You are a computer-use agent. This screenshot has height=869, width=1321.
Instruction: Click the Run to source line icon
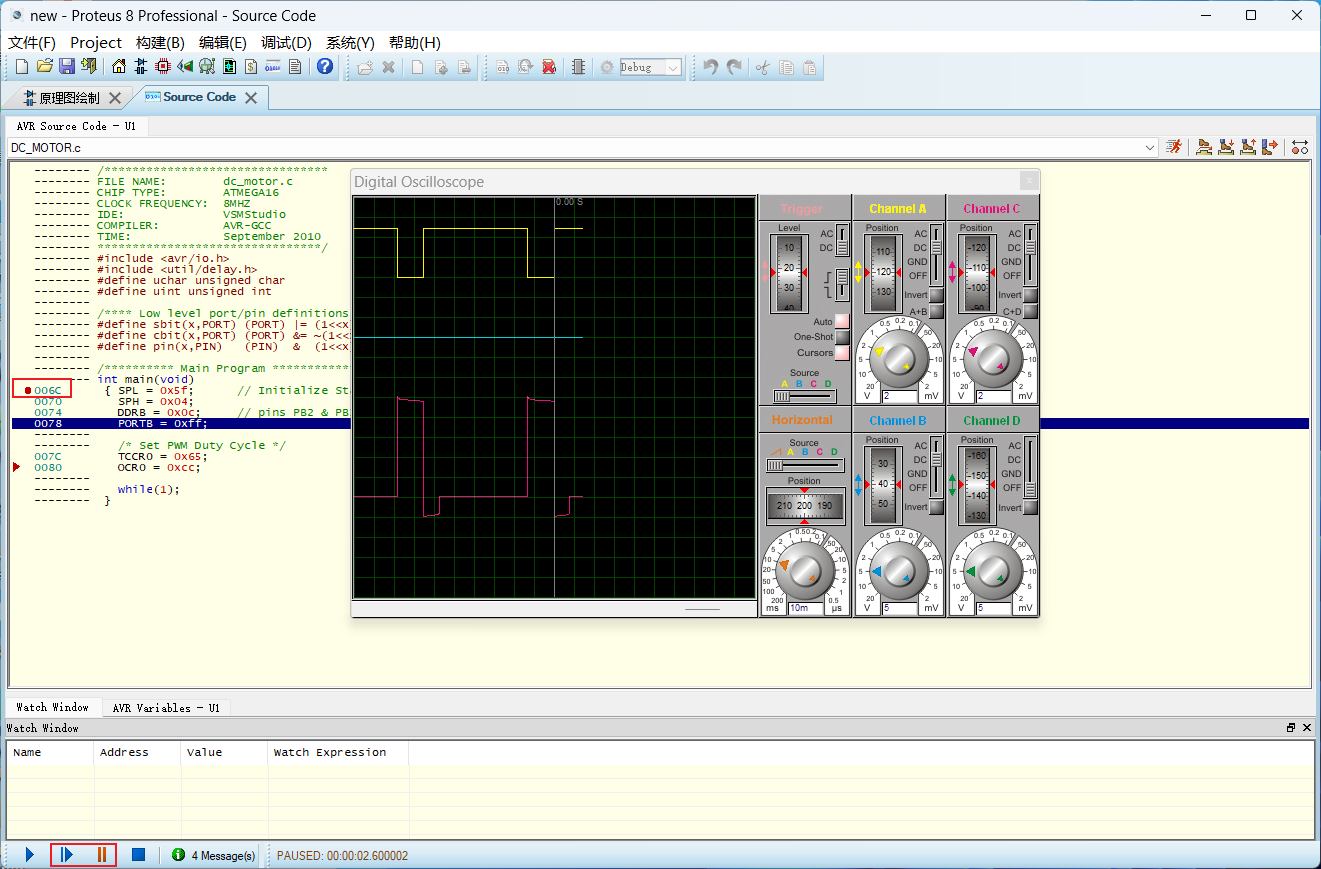pos(1270,147)
